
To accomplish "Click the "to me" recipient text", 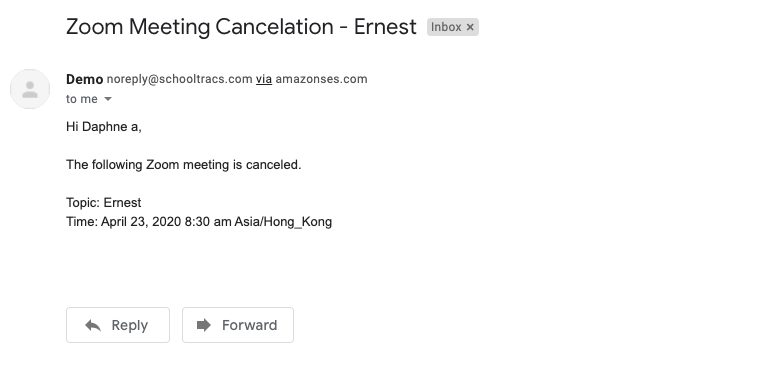I will 82,99.
